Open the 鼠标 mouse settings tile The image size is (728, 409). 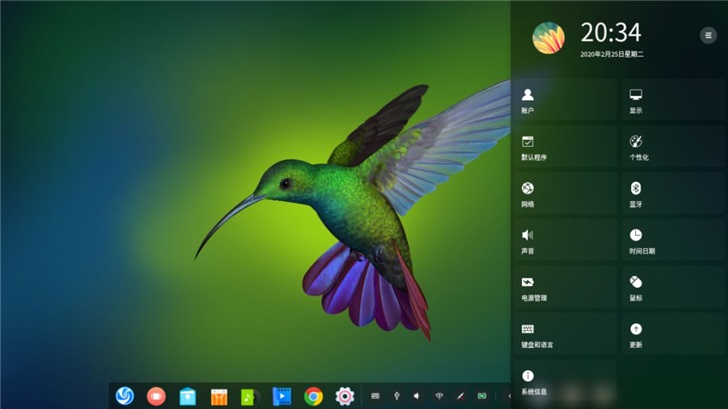point(673,287)
